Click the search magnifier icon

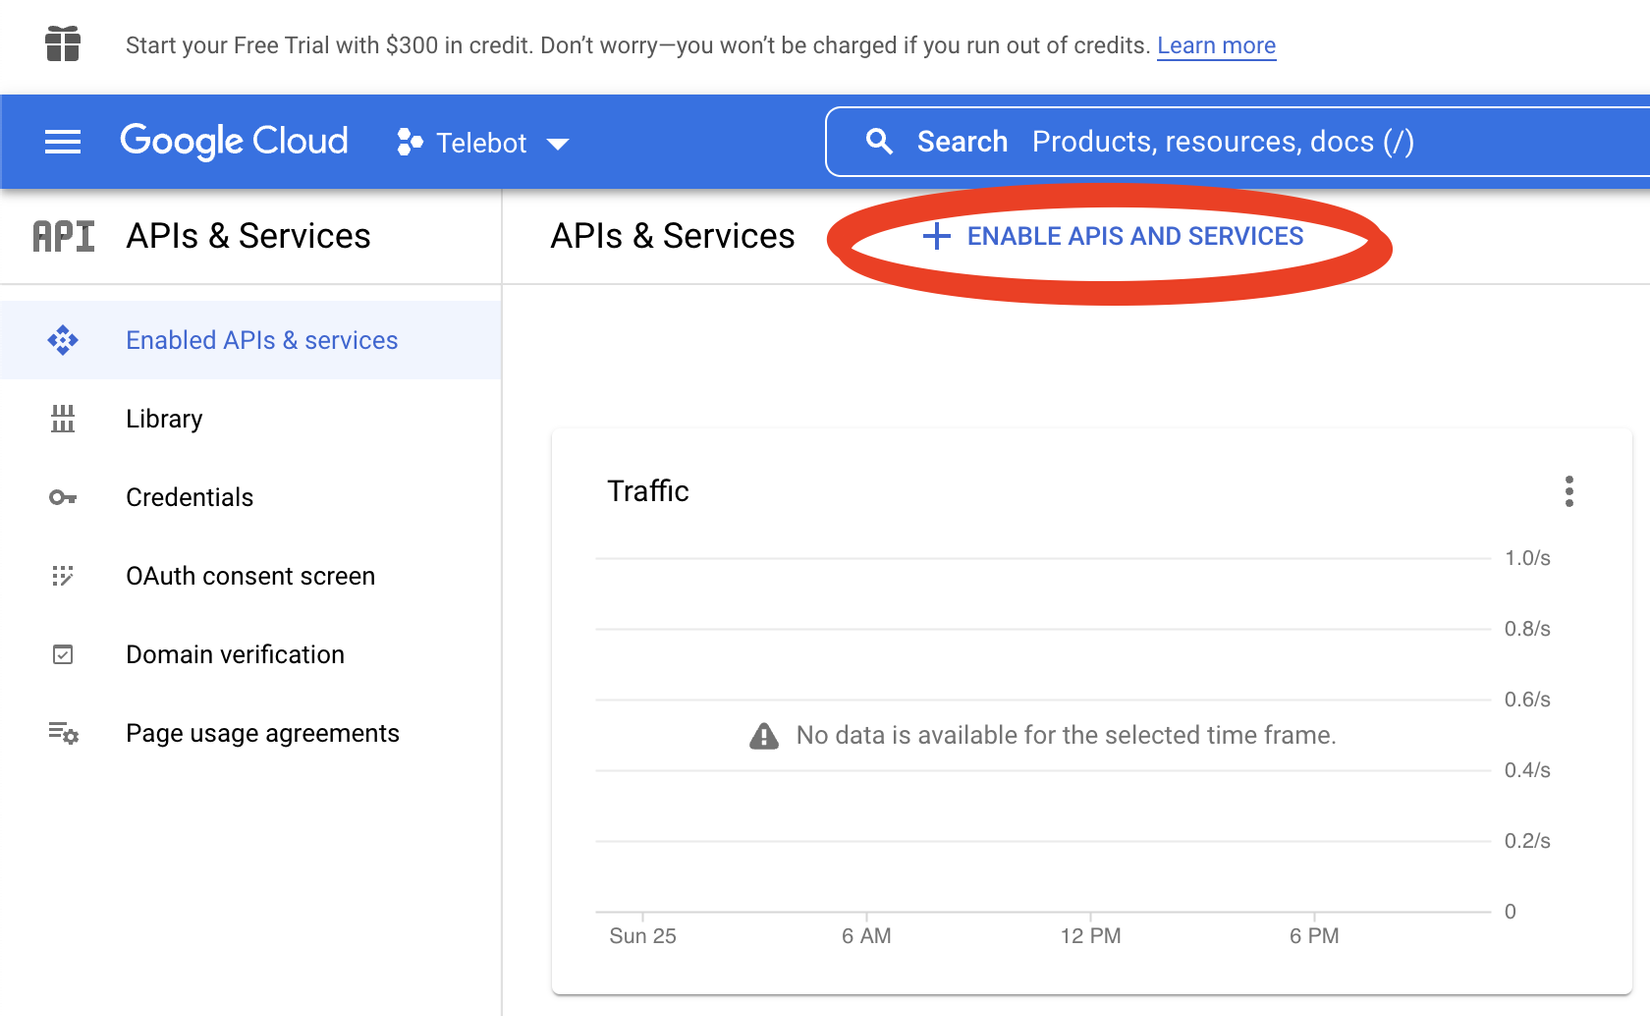[x=879, y=142]
